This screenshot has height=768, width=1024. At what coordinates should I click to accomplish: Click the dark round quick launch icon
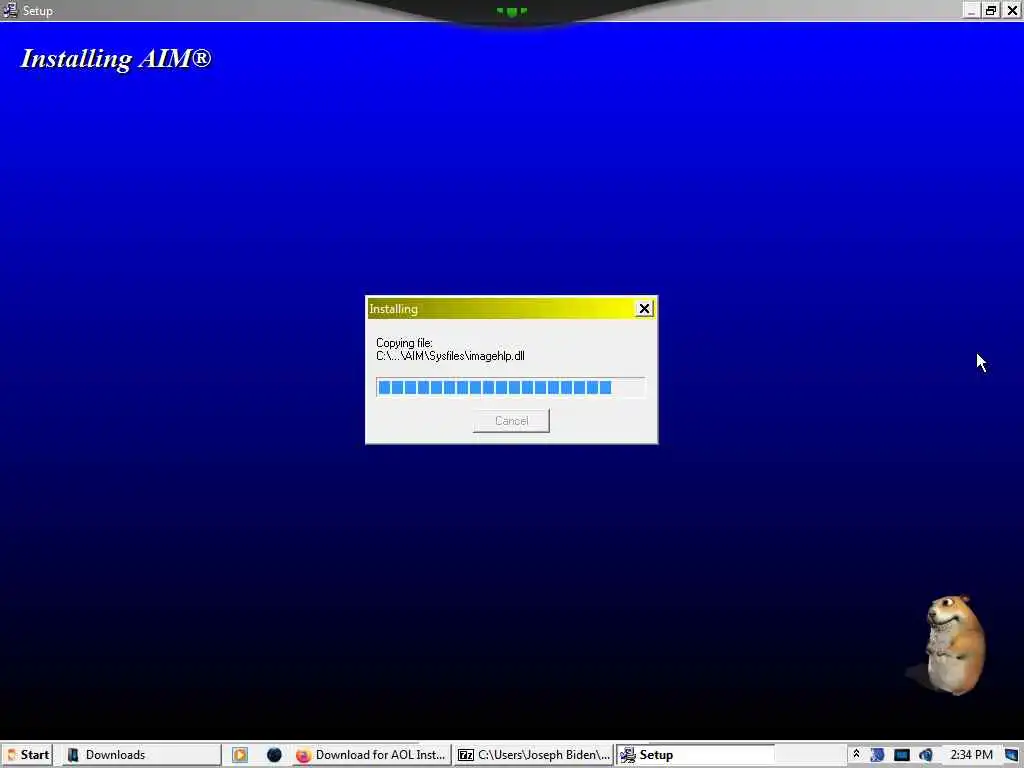point(274,755)
